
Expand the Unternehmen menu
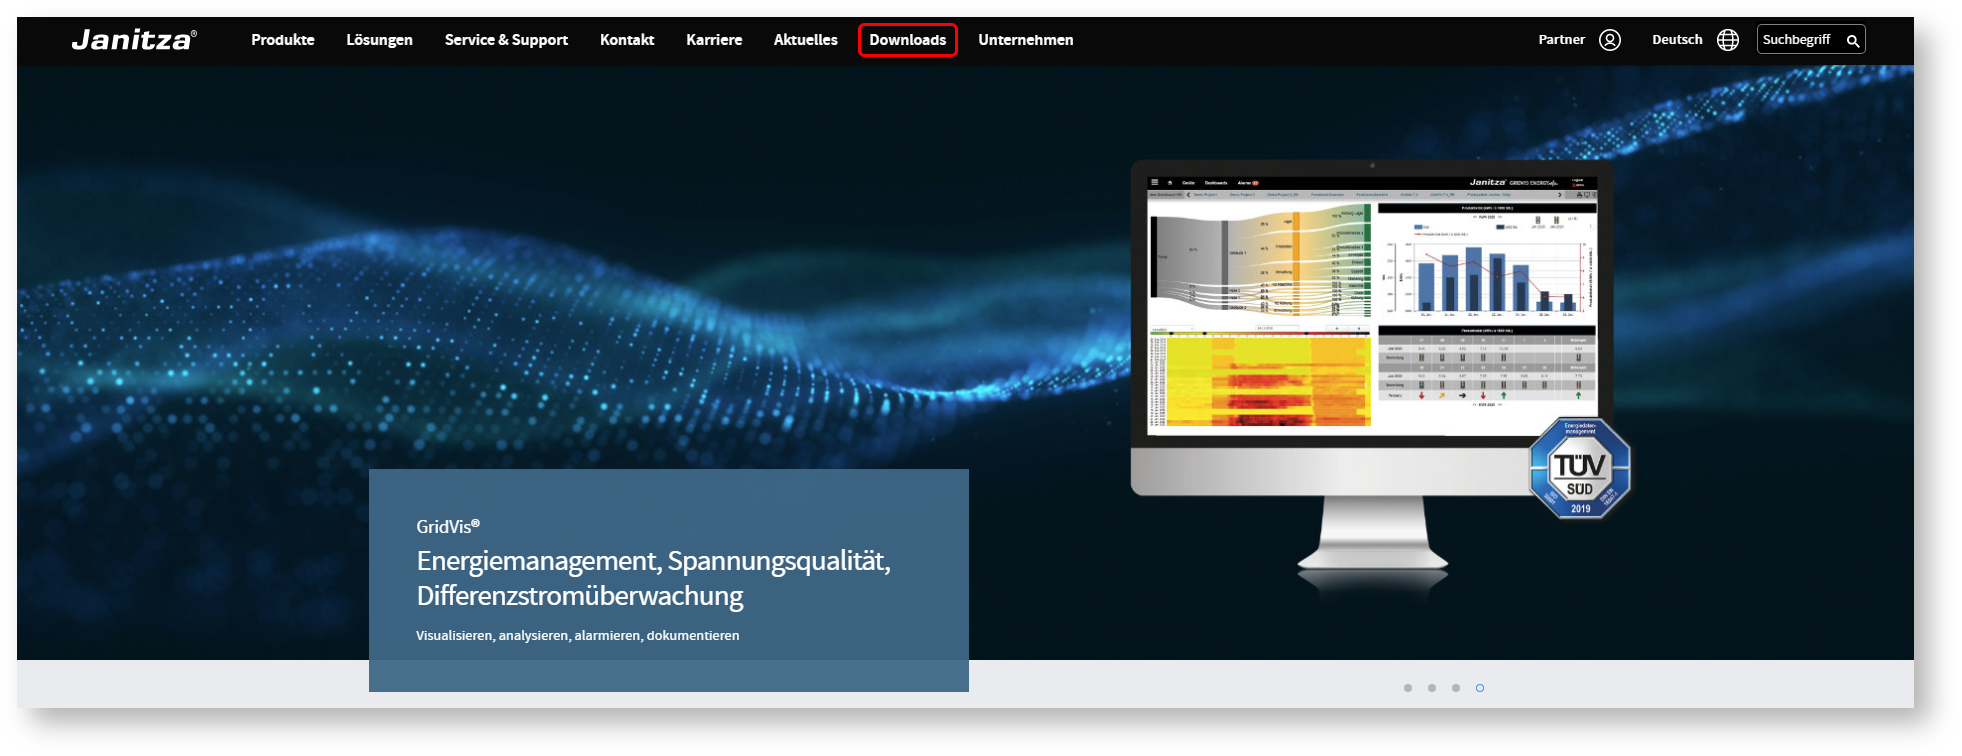click(x=1025, y=40)
